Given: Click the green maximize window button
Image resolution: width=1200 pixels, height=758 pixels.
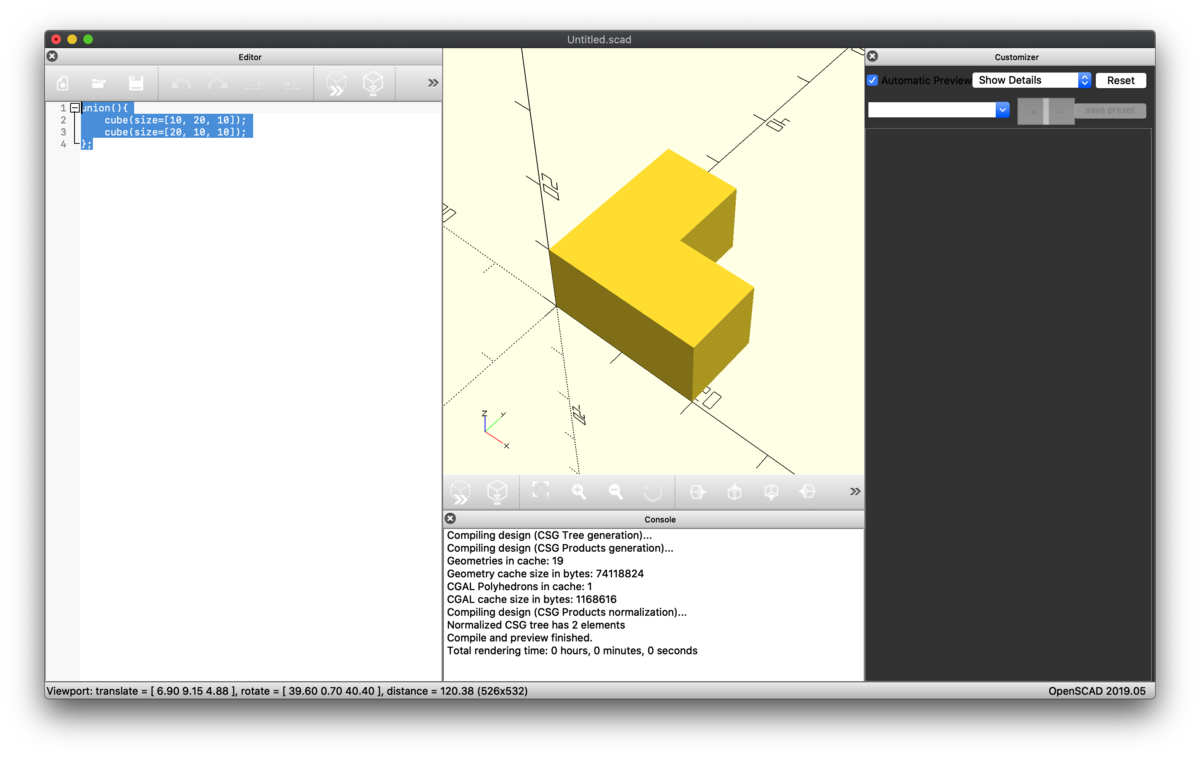Looking at the screenshot, I should 88,39.
